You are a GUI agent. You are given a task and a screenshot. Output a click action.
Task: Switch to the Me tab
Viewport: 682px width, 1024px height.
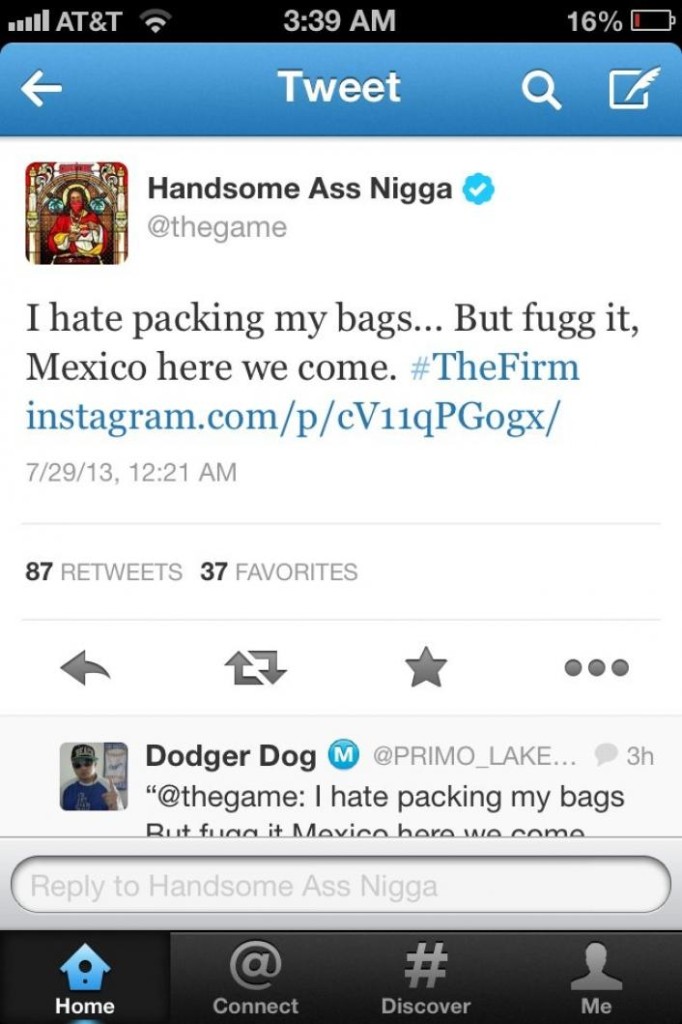pyautogui.click(x=596, y=978)
